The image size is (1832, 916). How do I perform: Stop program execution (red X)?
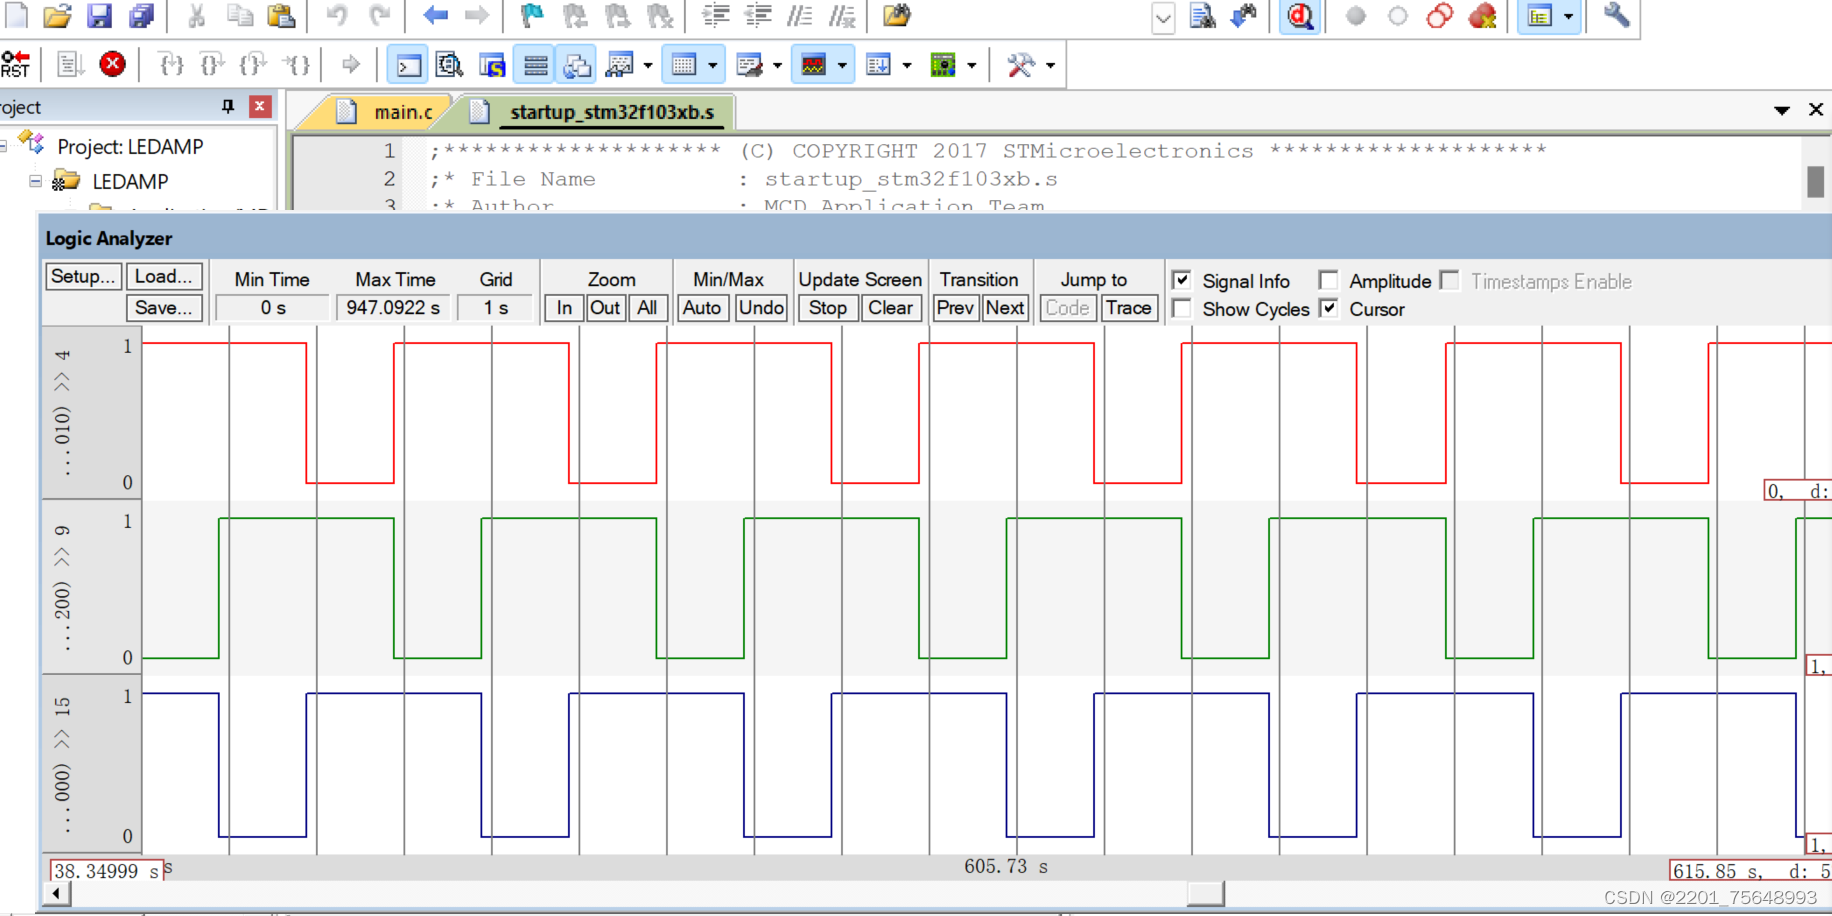[x=113, y=64]
